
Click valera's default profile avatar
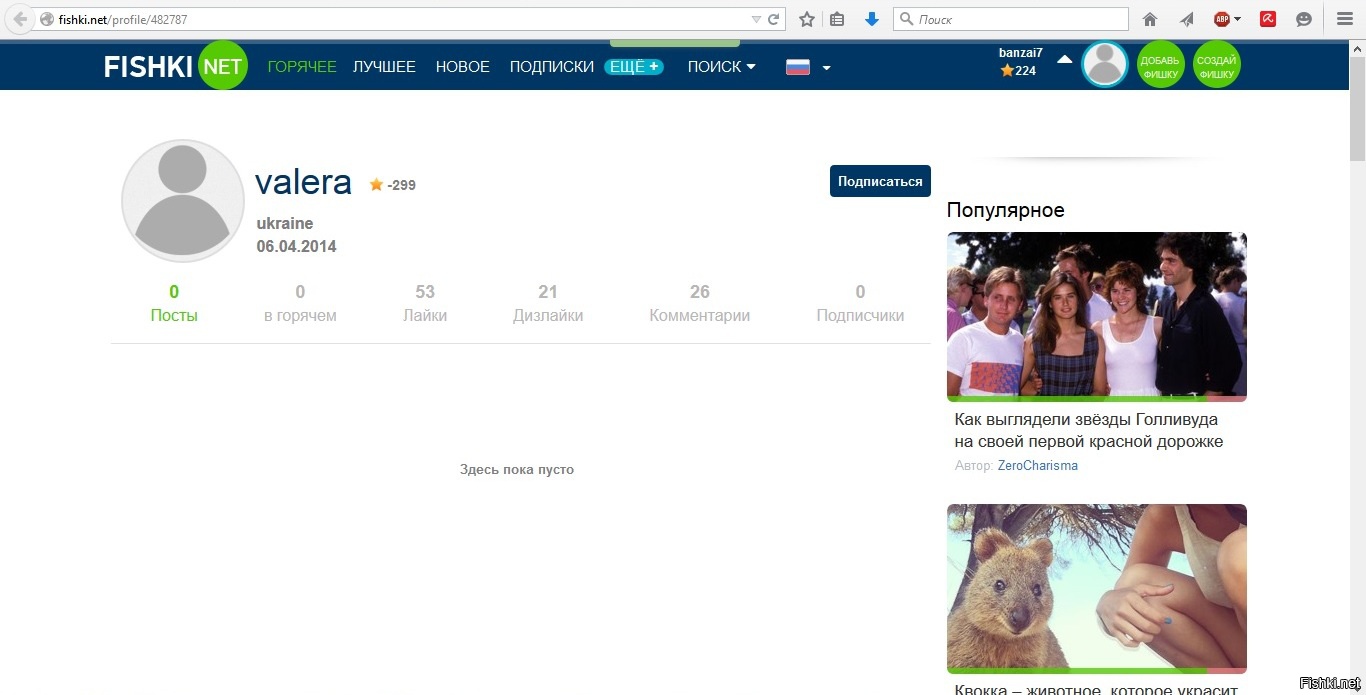pos(183,201)
